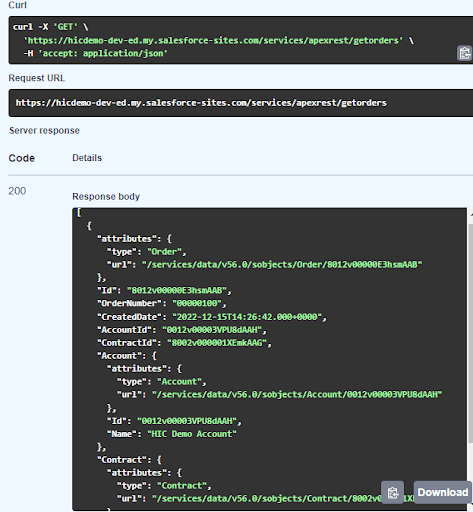
Task: Click the Account sobjects url value
Action: pyautogui.click(x=297, y=395)
